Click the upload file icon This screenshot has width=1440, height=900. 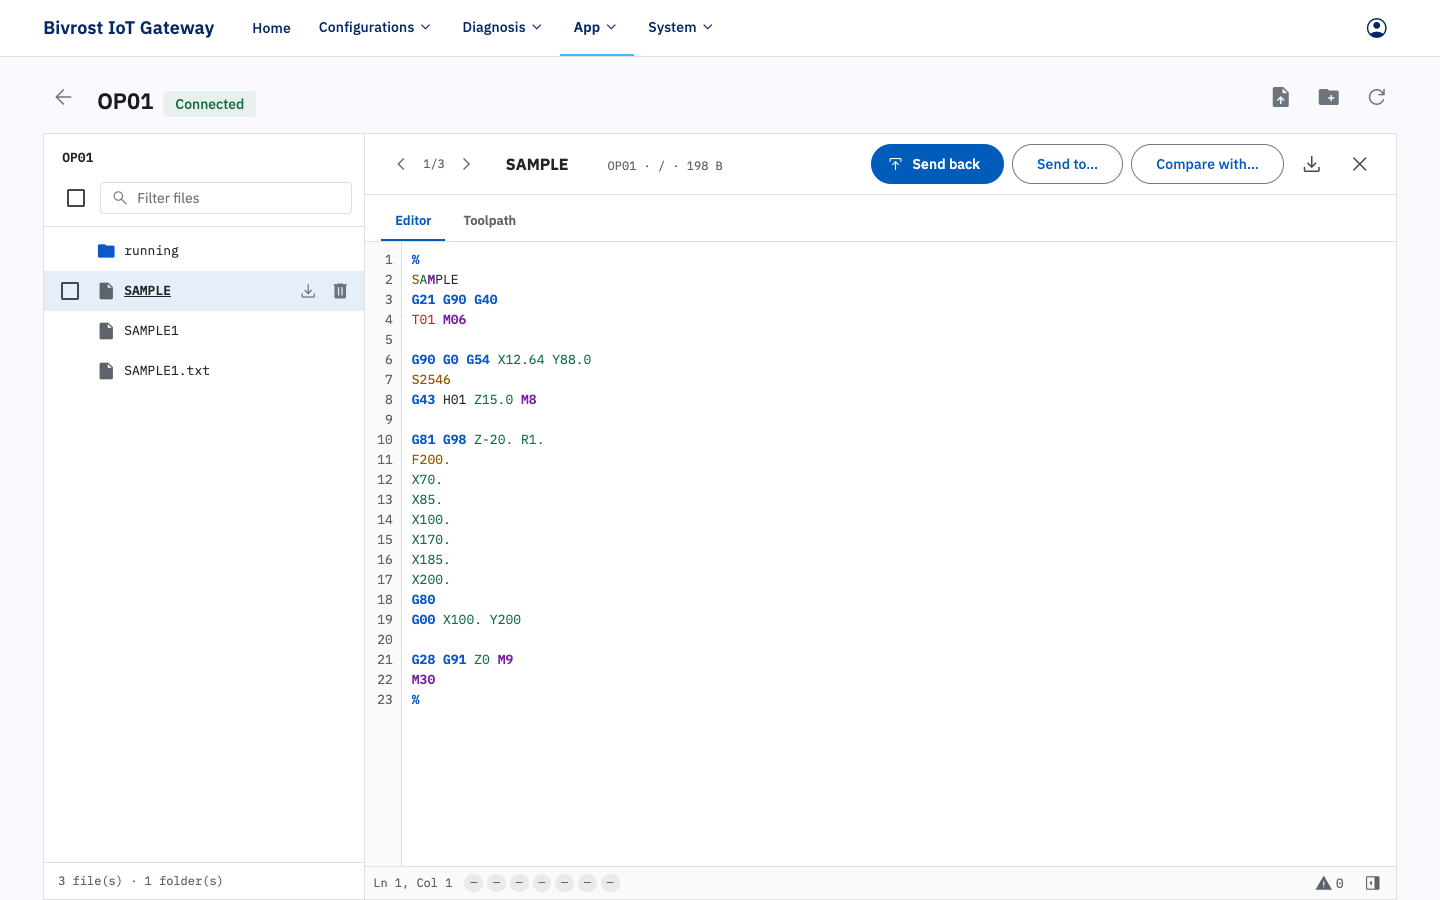click(1280, 97)
